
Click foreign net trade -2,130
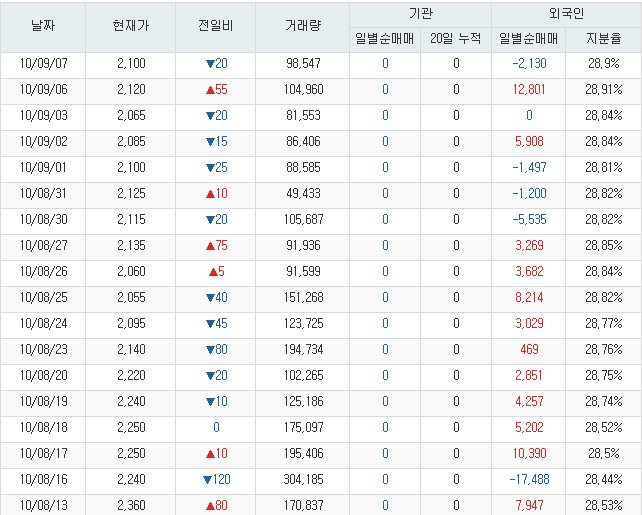pyautogui.click(x=529, y=63)
